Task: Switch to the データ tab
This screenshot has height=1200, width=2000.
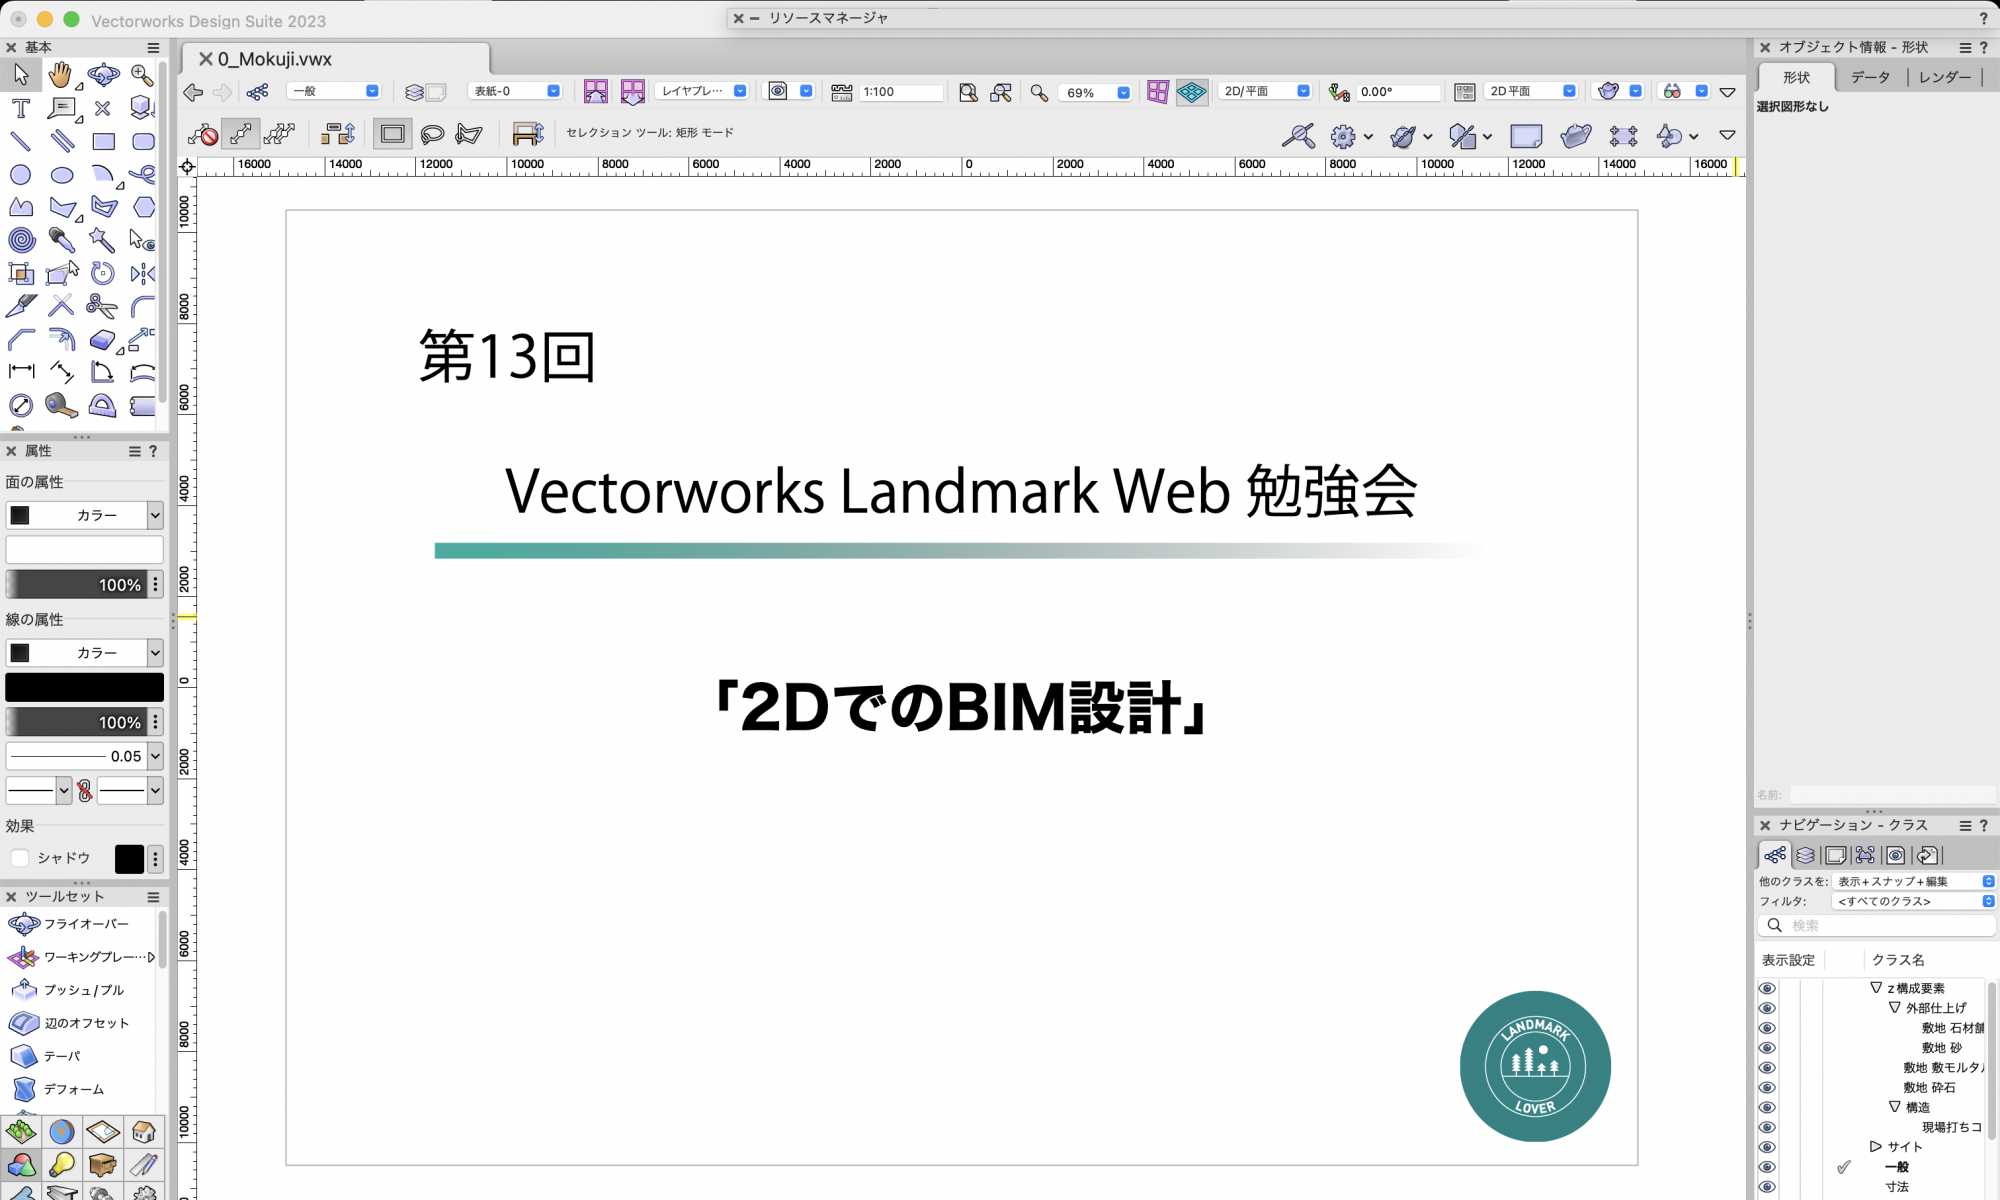Action: click(1870, 77)
